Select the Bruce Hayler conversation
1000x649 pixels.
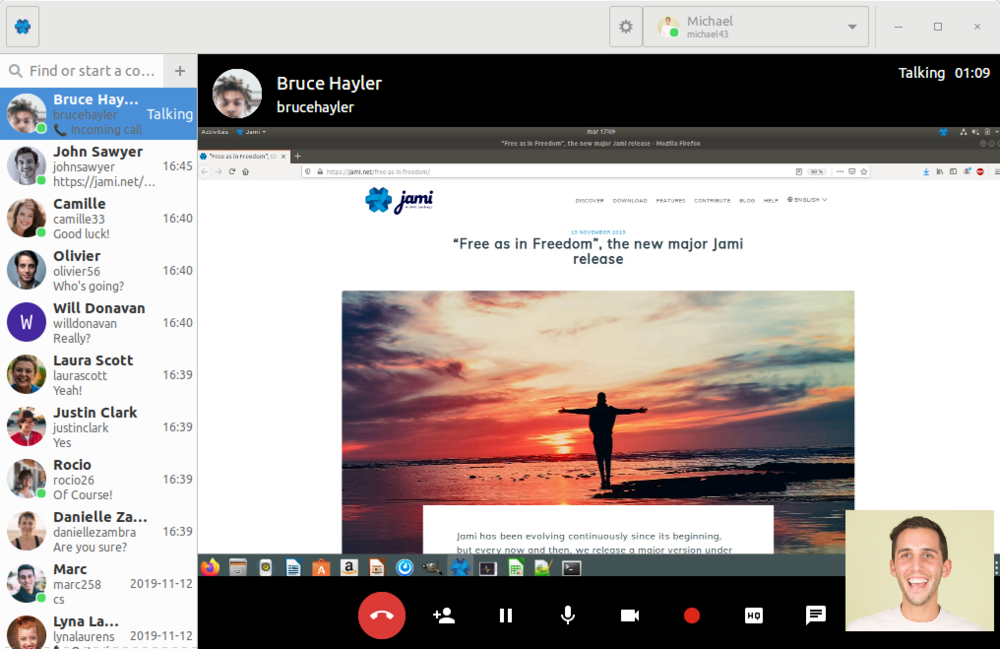tap(99, 113)
